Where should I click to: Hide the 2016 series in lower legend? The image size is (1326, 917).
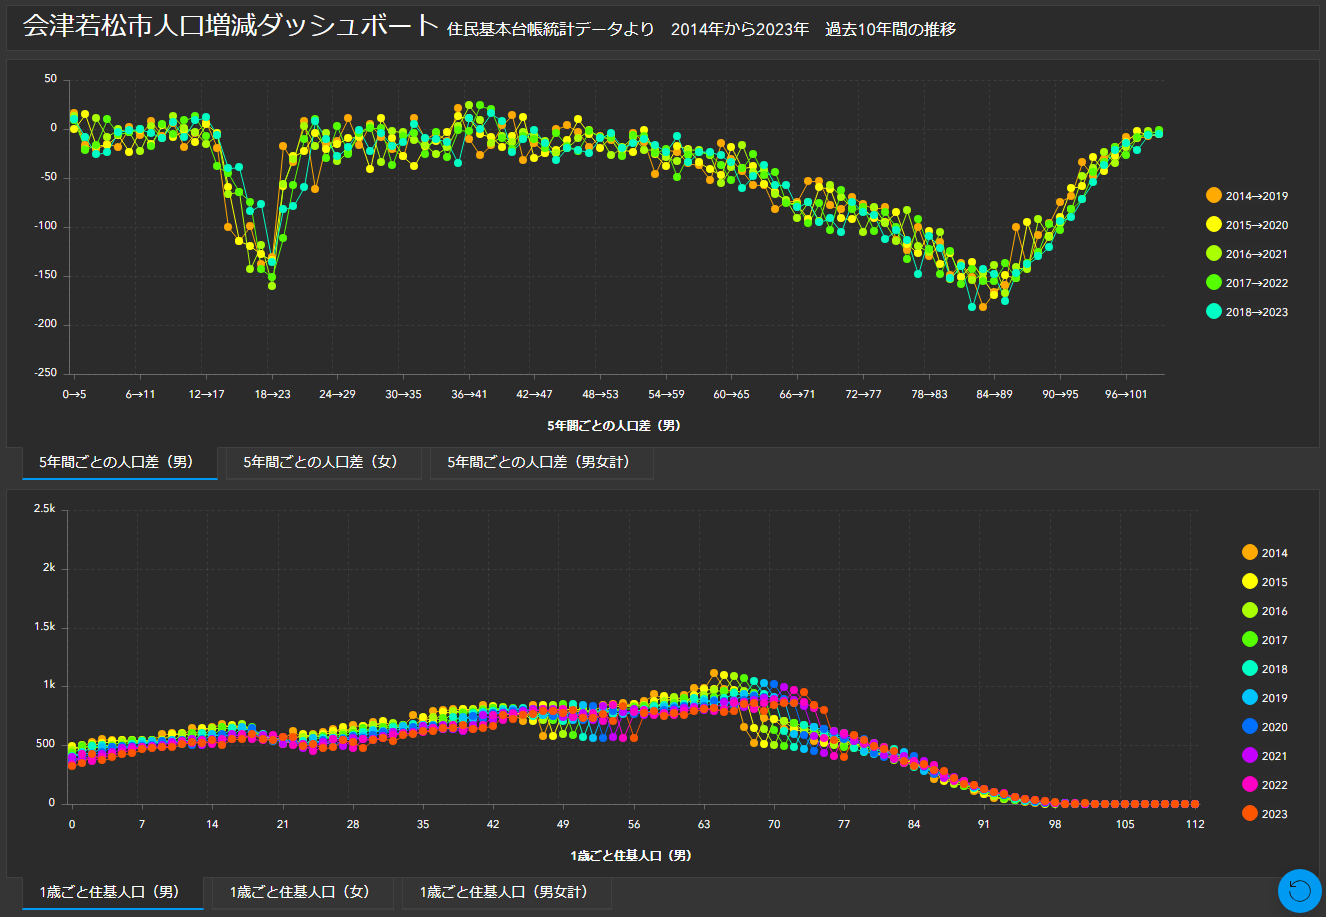[1265, 611]
